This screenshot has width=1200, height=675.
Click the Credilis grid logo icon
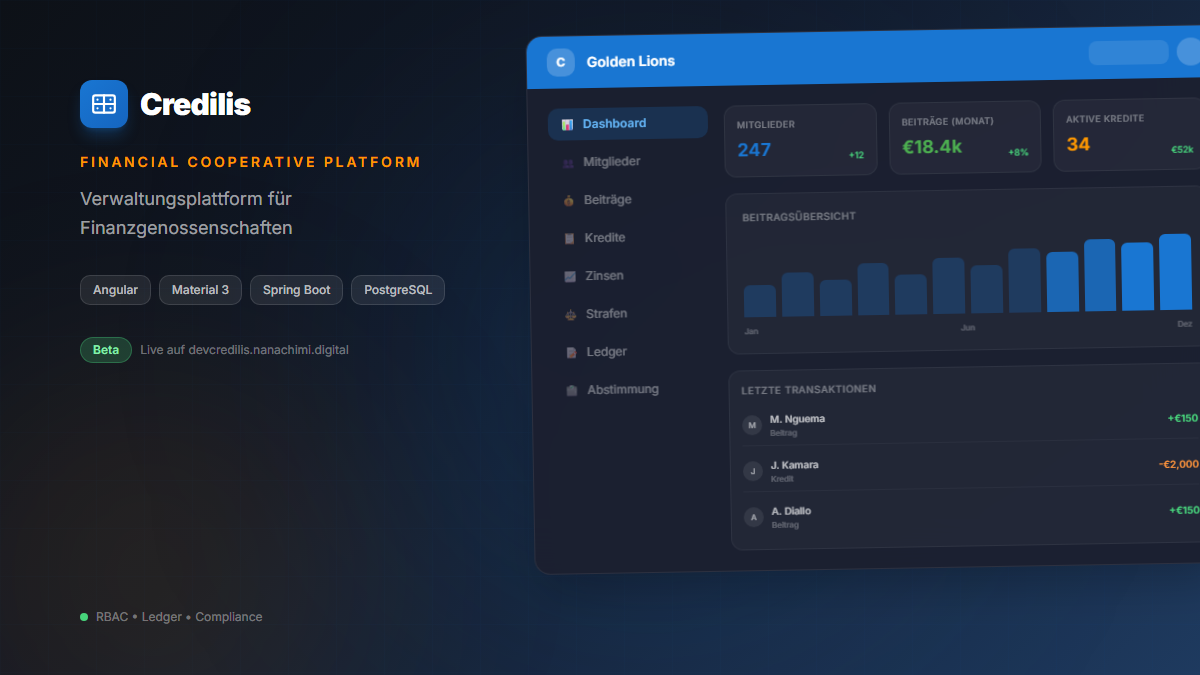[104, 104]
